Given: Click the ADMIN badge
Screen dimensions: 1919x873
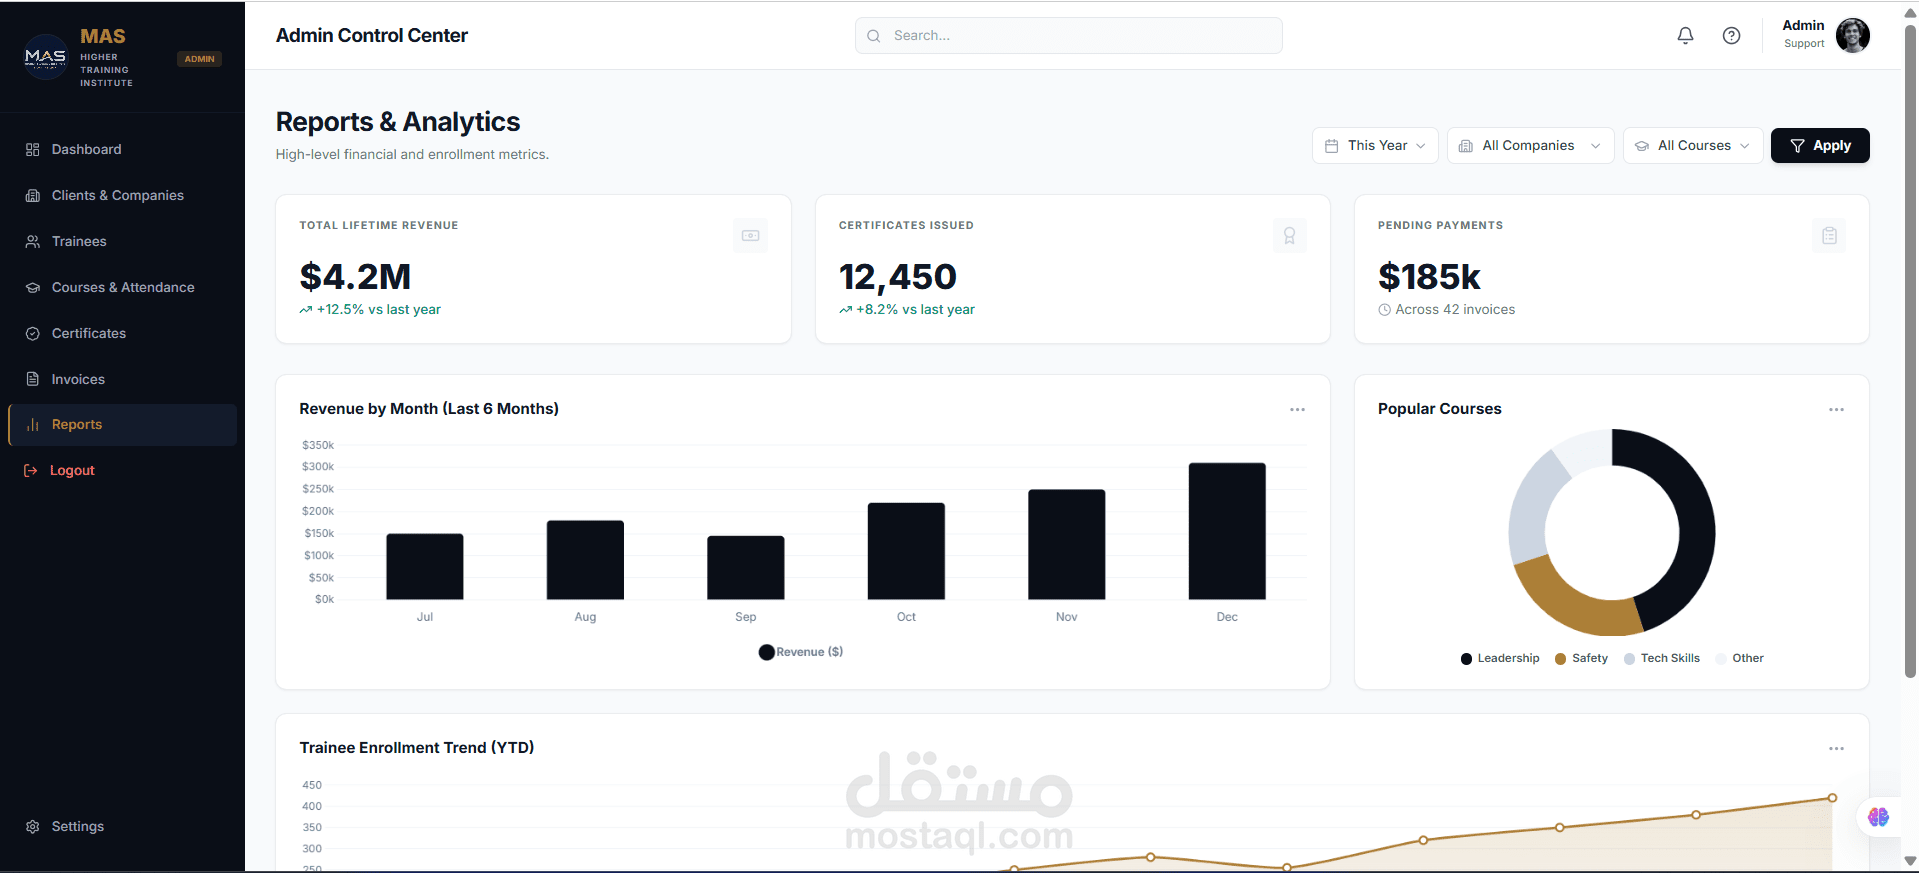Looking at the screenshot, I should click(x=199, y=59).
